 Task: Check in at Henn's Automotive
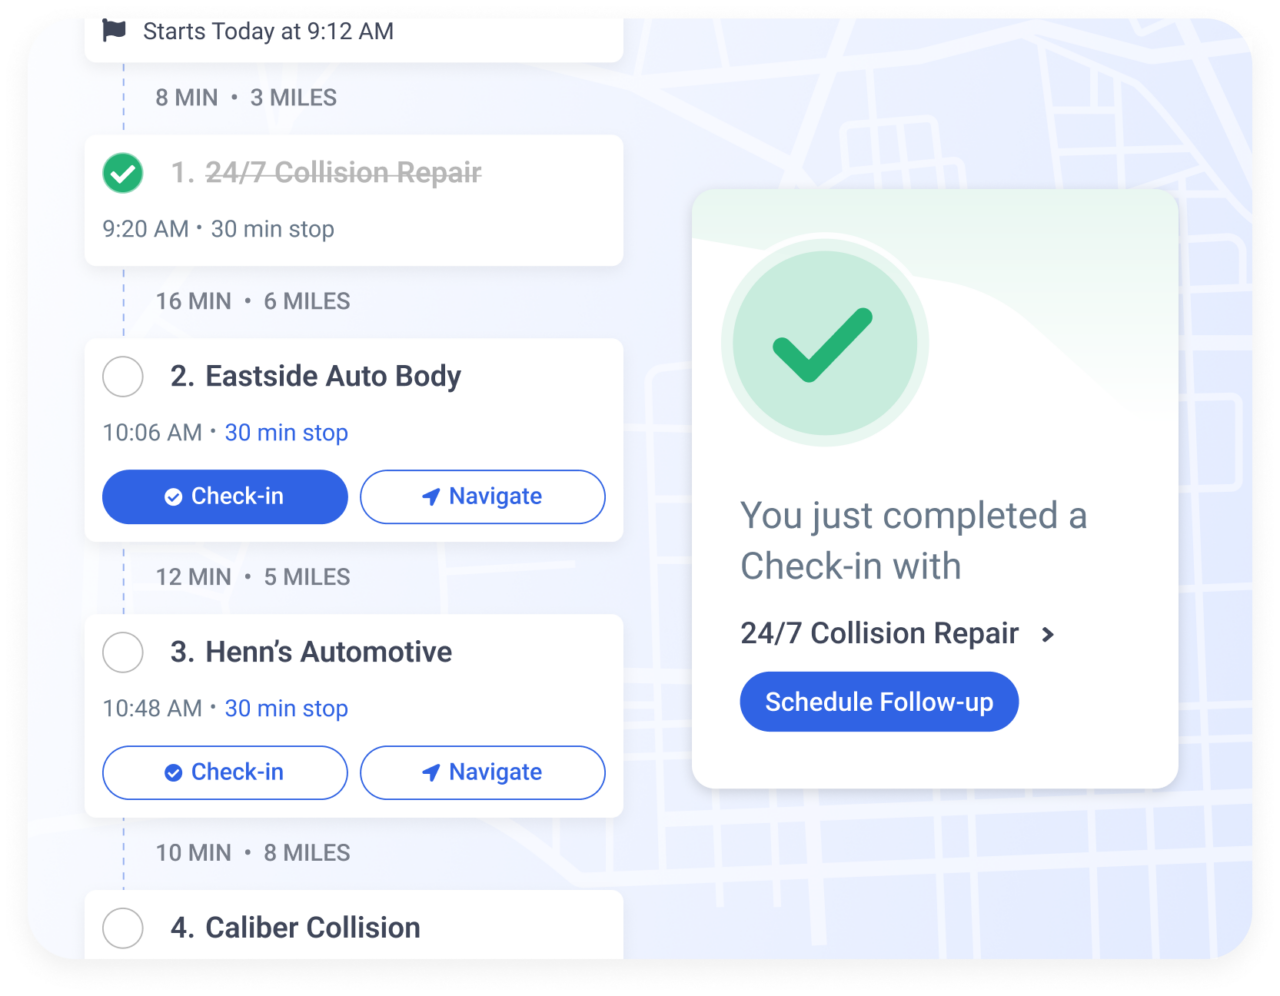pyautogui.click(x=224, y=771)
